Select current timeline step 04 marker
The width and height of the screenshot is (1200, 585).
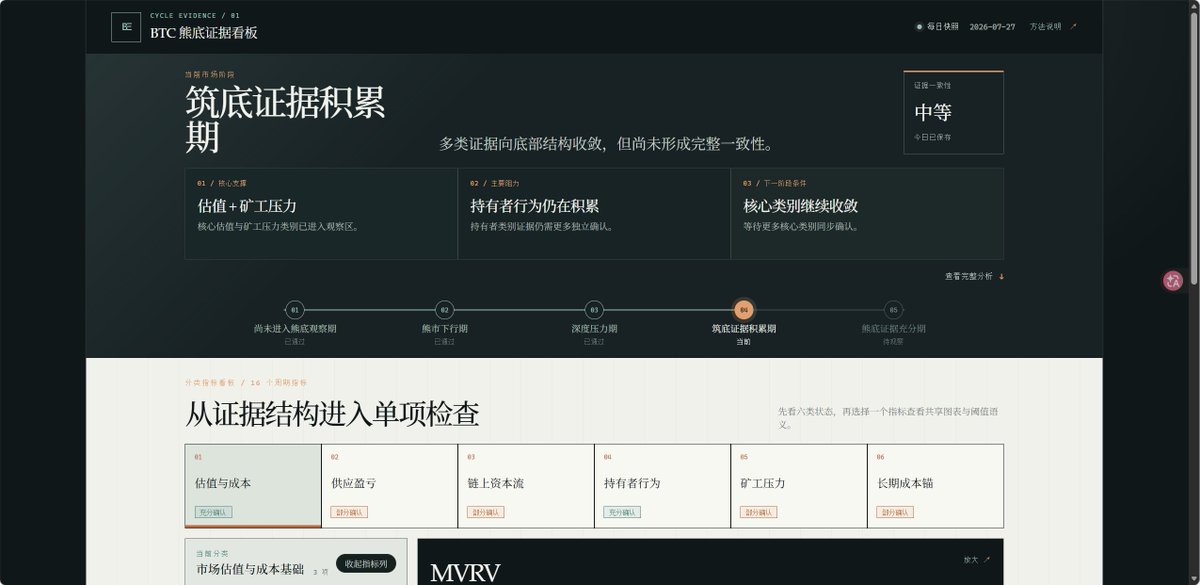[x=743, y=310]
